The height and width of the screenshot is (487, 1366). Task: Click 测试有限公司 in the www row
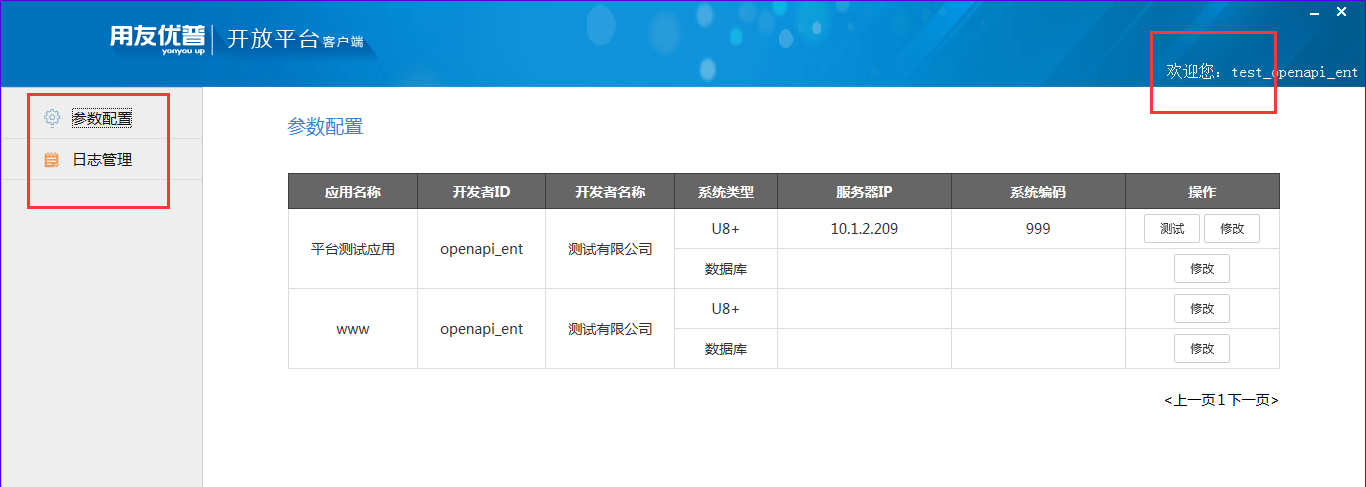(x=610, y=329)
